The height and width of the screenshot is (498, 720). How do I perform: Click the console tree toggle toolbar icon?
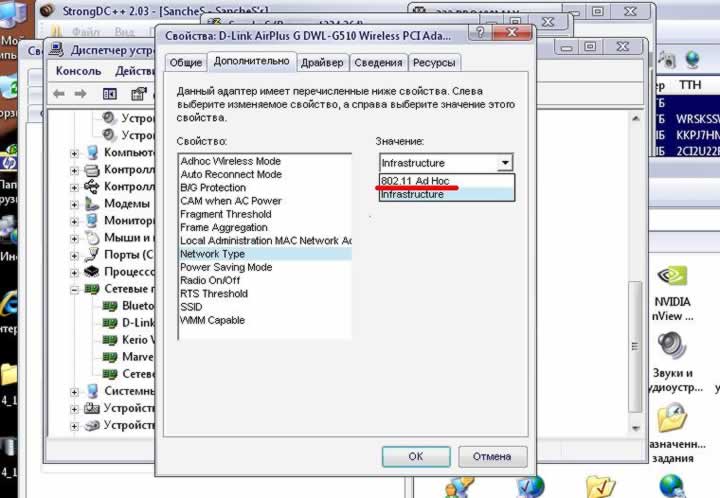(x=110, y=94)
